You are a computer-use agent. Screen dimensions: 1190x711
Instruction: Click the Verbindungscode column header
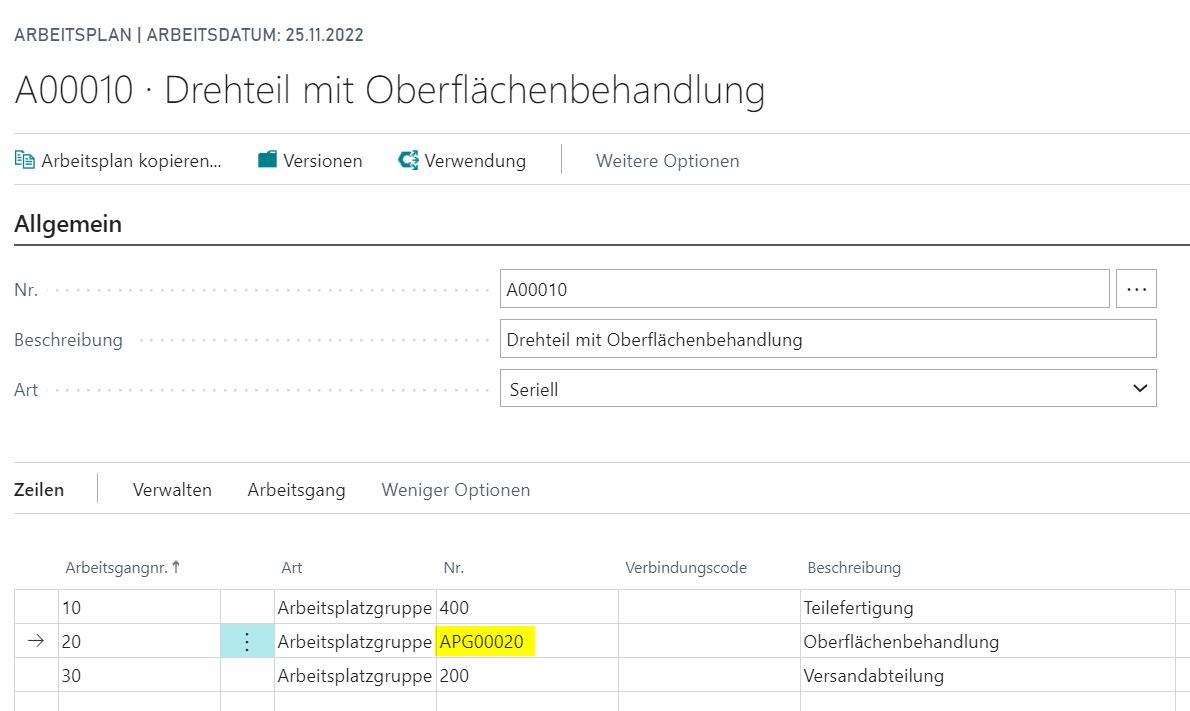click(686, 568)
